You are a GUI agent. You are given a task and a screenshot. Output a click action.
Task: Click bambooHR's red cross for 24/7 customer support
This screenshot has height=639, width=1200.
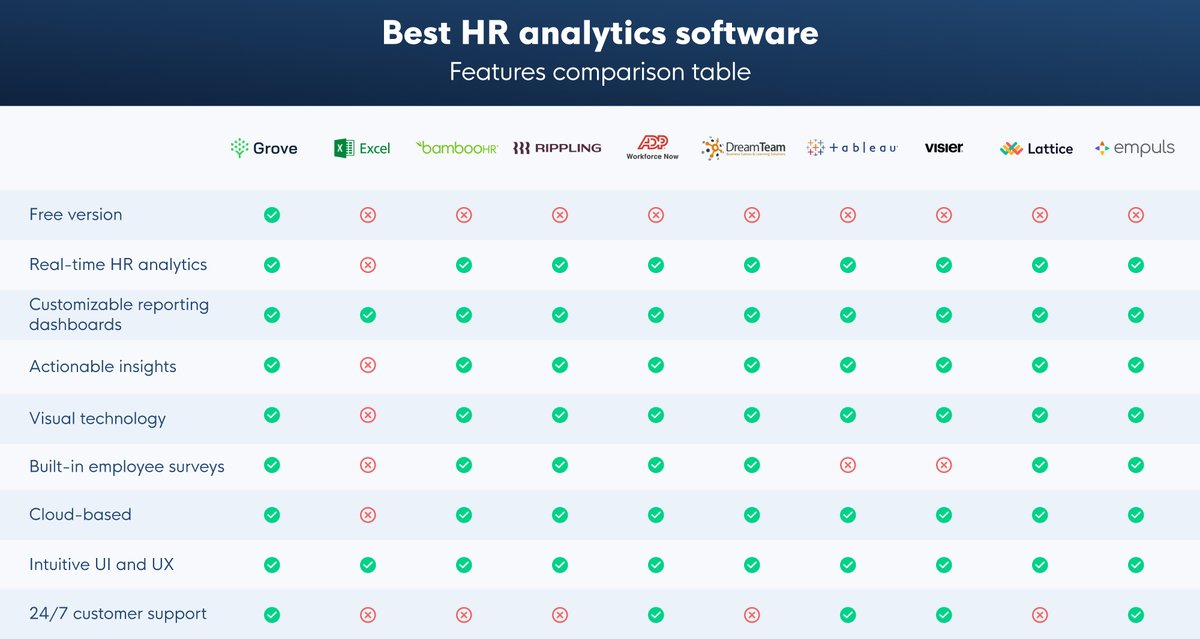[x=464, y=615]
